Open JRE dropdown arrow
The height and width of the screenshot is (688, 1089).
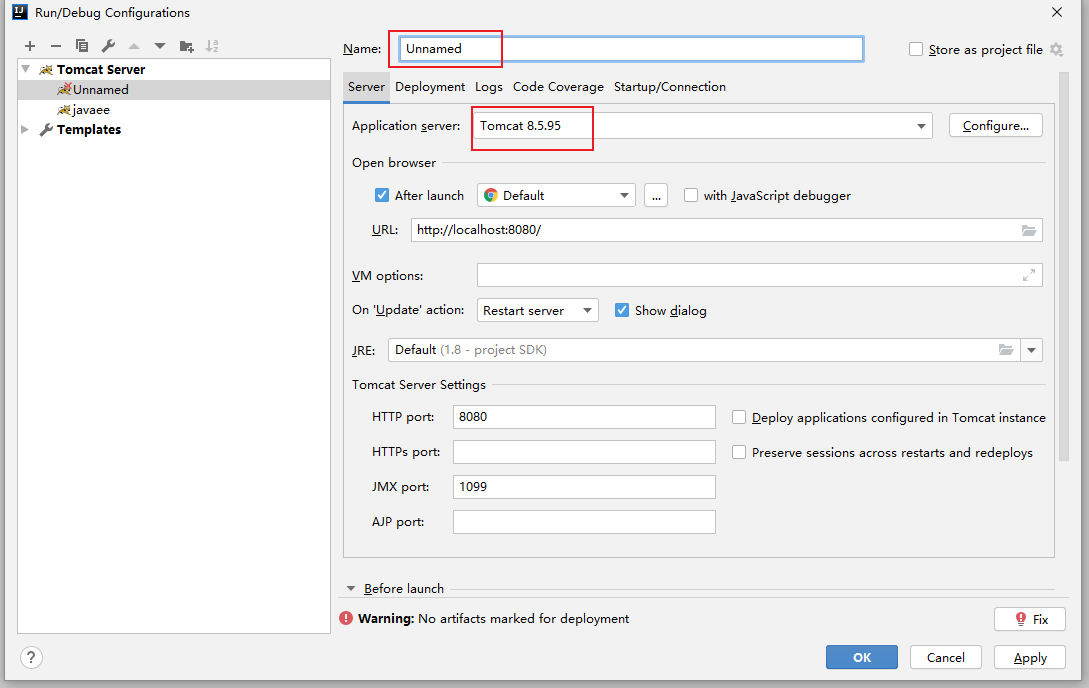click(x=1031, y=350)
